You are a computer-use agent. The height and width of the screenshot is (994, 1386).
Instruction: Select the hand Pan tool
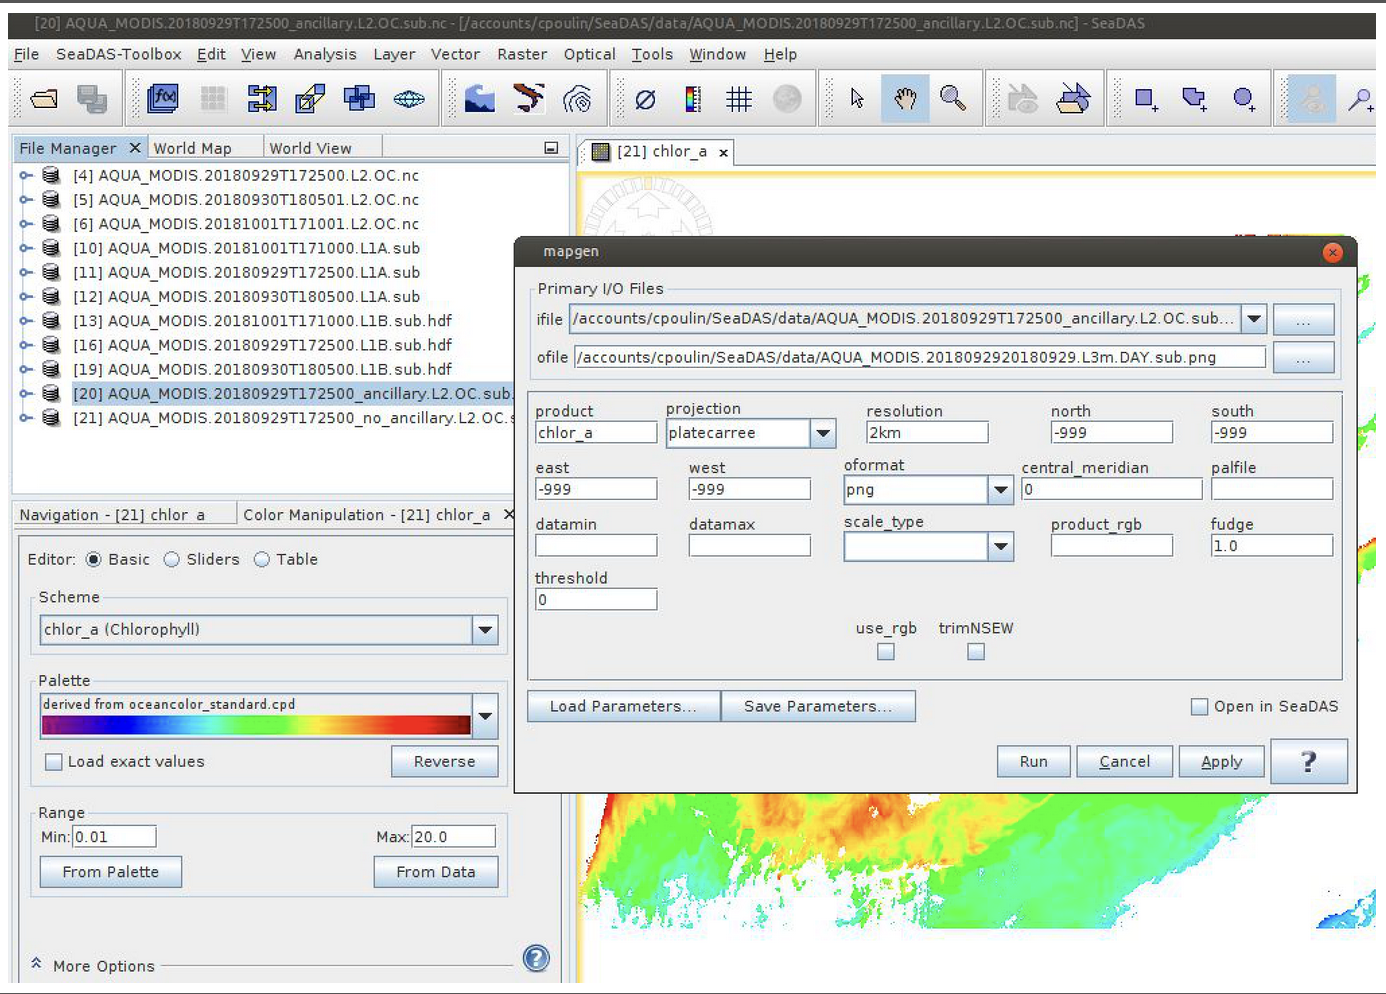click(x=905, y=98)
